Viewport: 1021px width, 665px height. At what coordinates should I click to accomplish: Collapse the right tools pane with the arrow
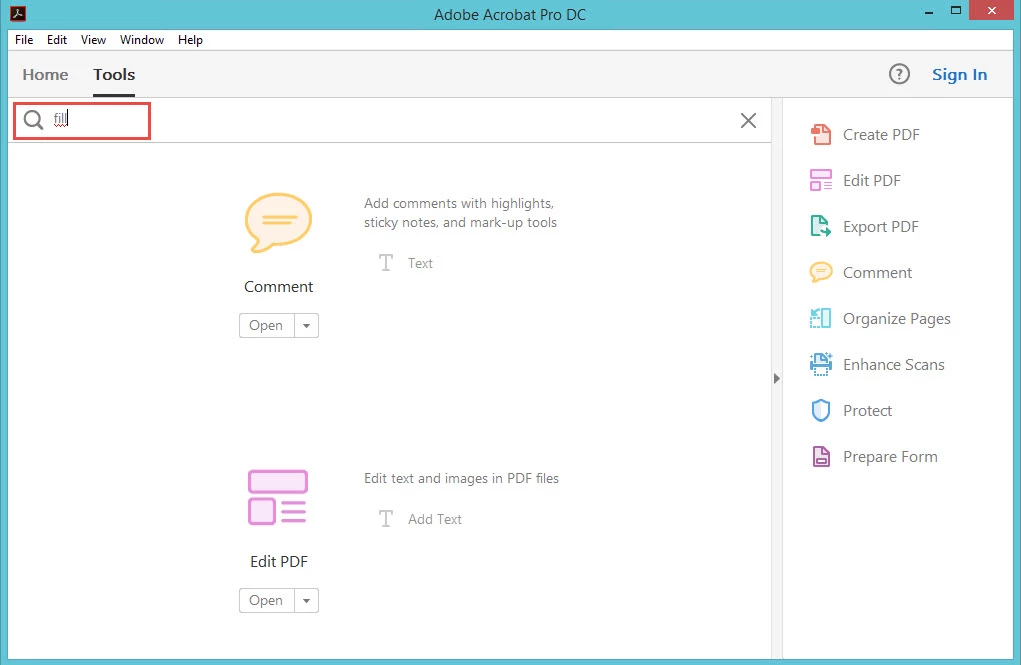click(776, 378)
